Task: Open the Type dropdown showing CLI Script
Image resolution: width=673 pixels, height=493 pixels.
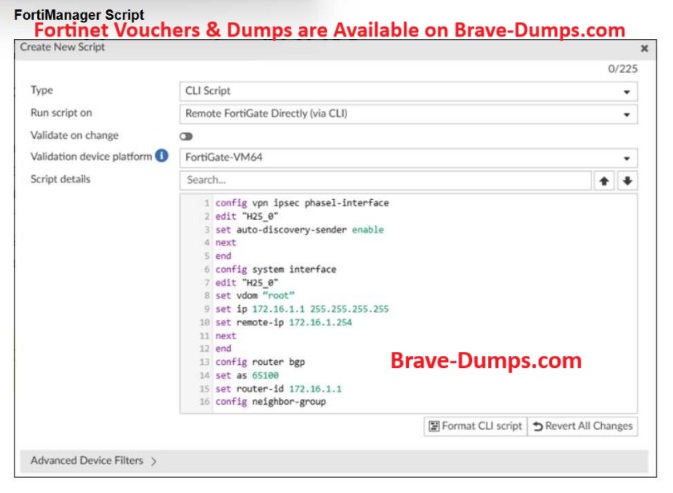Action: coord(408,91)
